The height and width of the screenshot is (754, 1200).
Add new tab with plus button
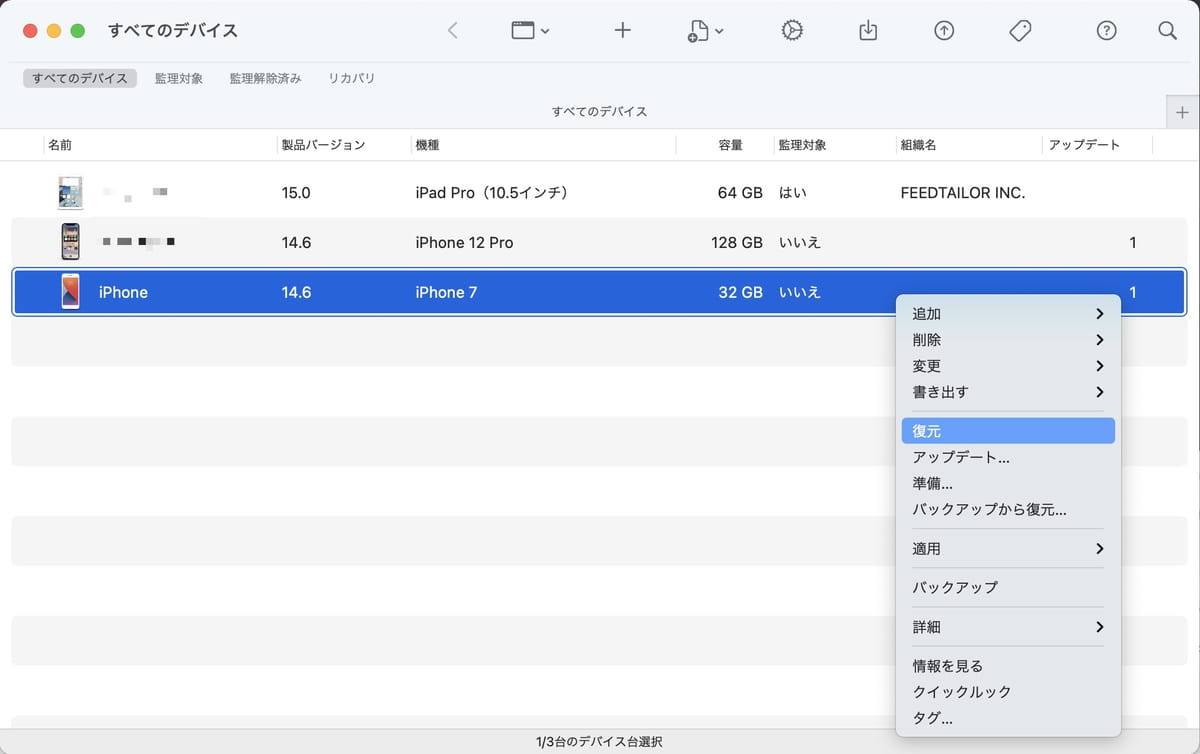pos(1183,112)
